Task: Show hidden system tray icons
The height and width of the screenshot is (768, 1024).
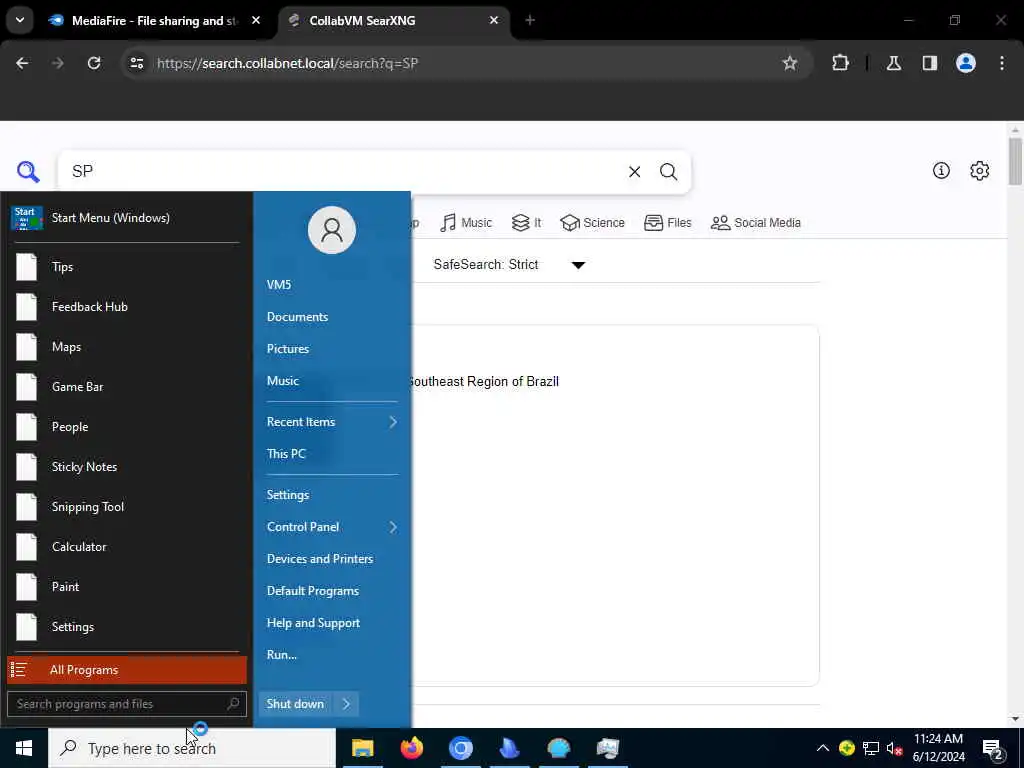Action: coord(823,748)
